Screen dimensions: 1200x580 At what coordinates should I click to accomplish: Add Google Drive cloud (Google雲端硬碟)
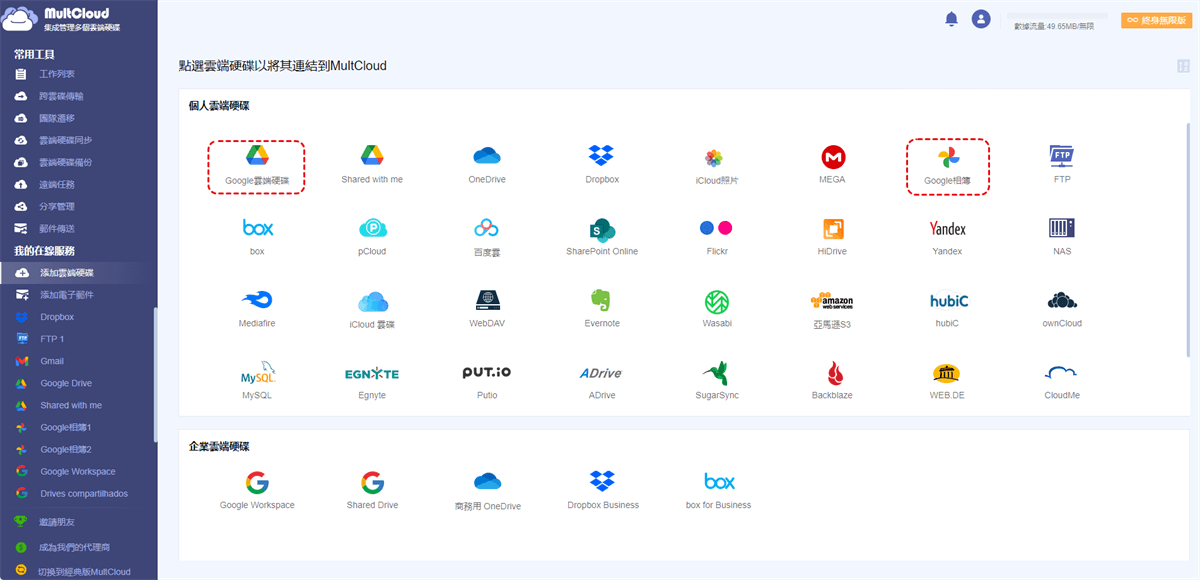(x=257, y=165)
